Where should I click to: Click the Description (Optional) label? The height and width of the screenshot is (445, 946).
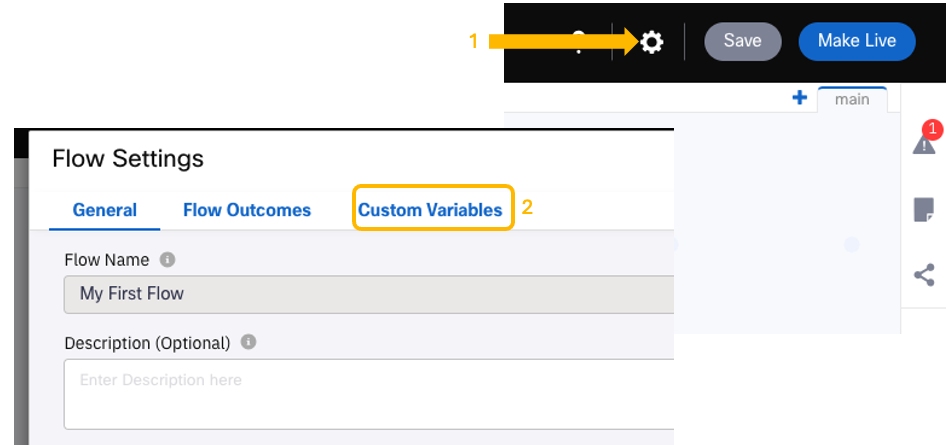(147, 343)
